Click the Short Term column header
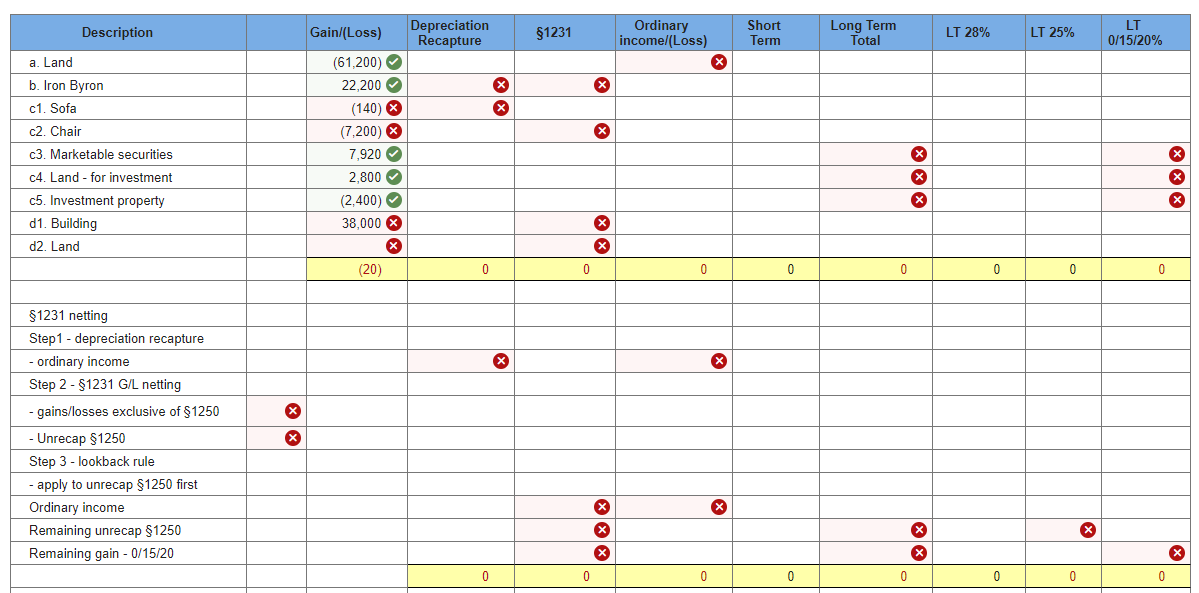Viewport: 1199px width, 593px height. click(775, 33)
